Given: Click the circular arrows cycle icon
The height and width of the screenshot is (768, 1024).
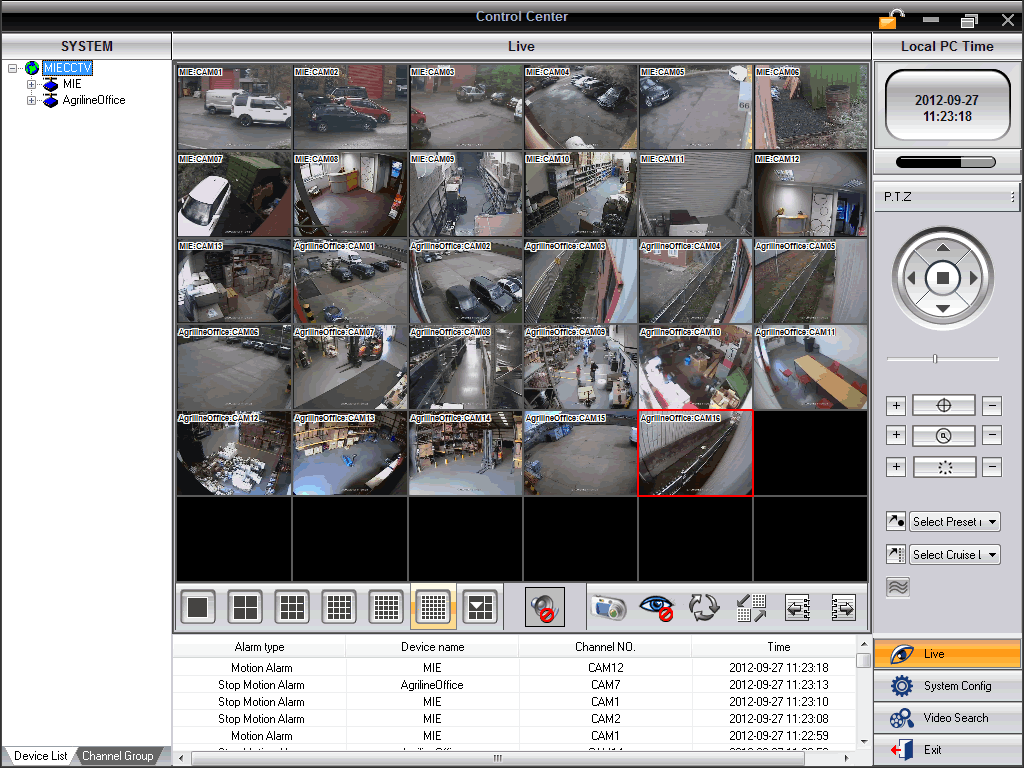Looking at the screenshot, I should tap(704, 607).
